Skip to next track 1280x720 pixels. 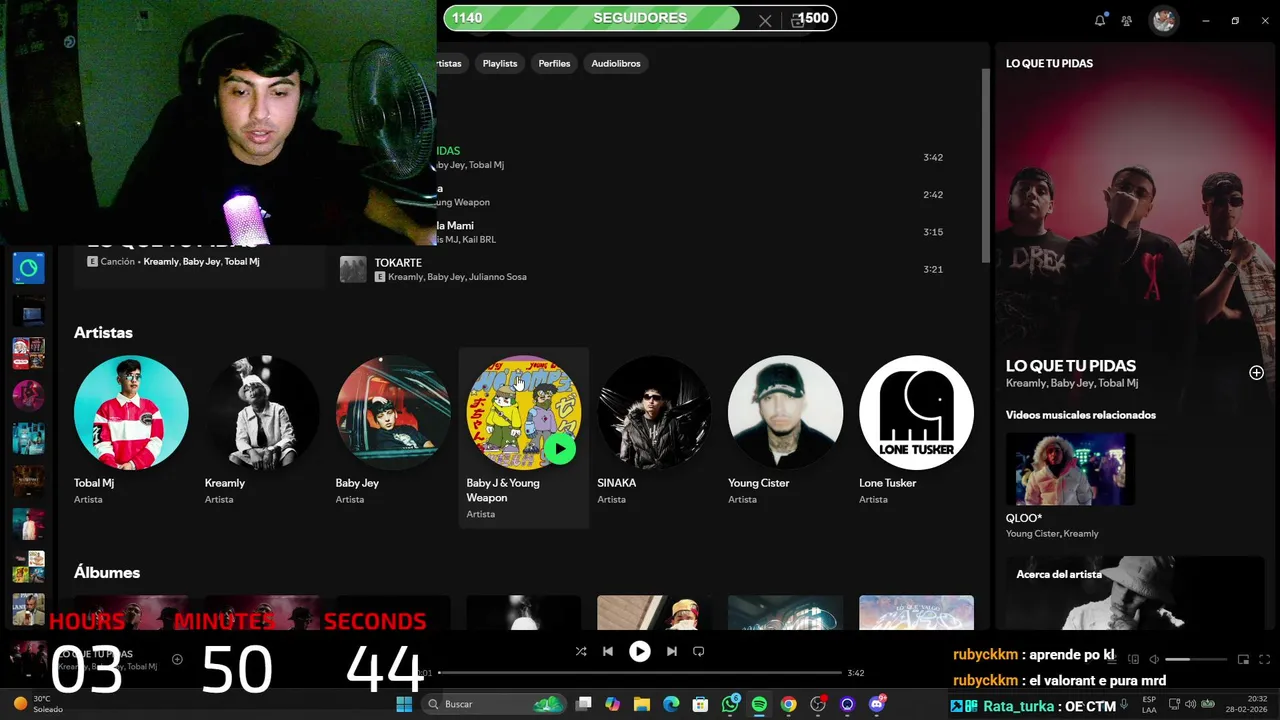672,651
